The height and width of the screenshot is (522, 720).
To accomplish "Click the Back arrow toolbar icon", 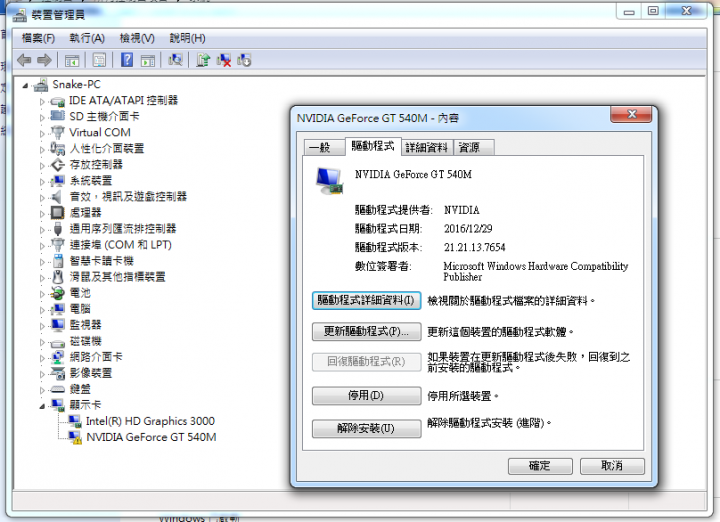I will 24,60.
